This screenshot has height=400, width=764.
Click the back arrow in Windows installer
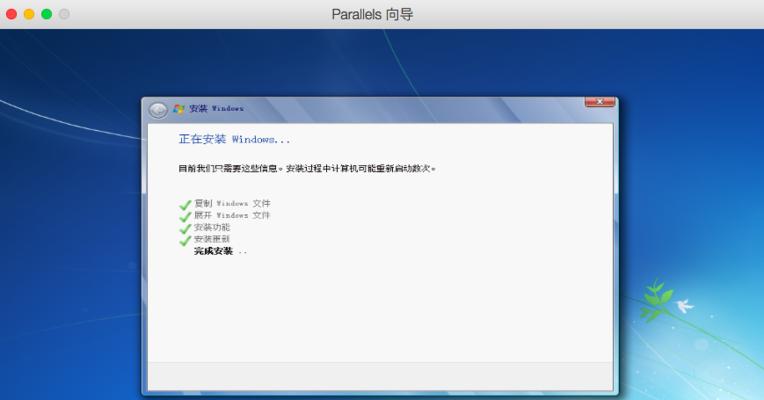tap(158, 110)
